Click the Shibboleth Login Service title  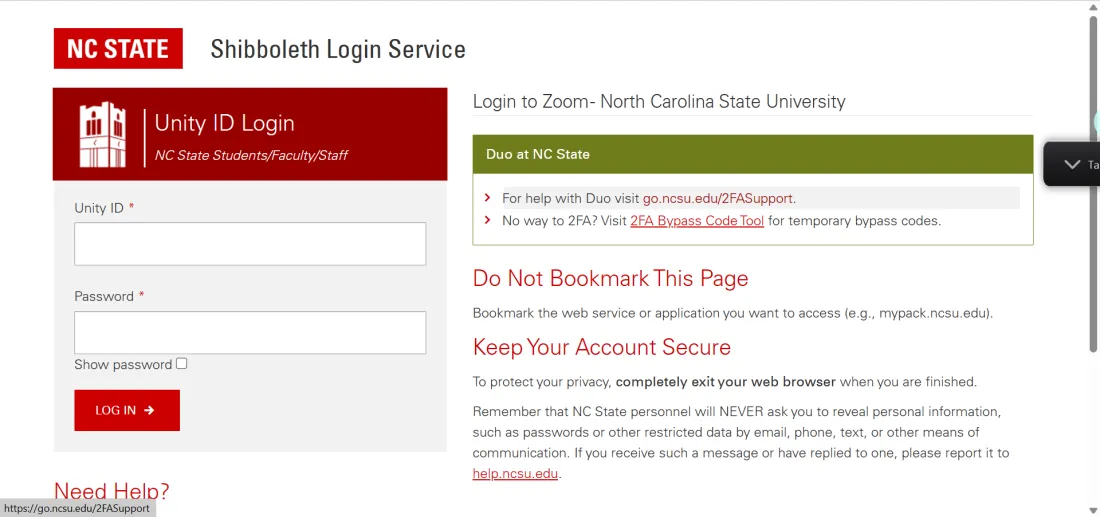click(x=337, y=49)
